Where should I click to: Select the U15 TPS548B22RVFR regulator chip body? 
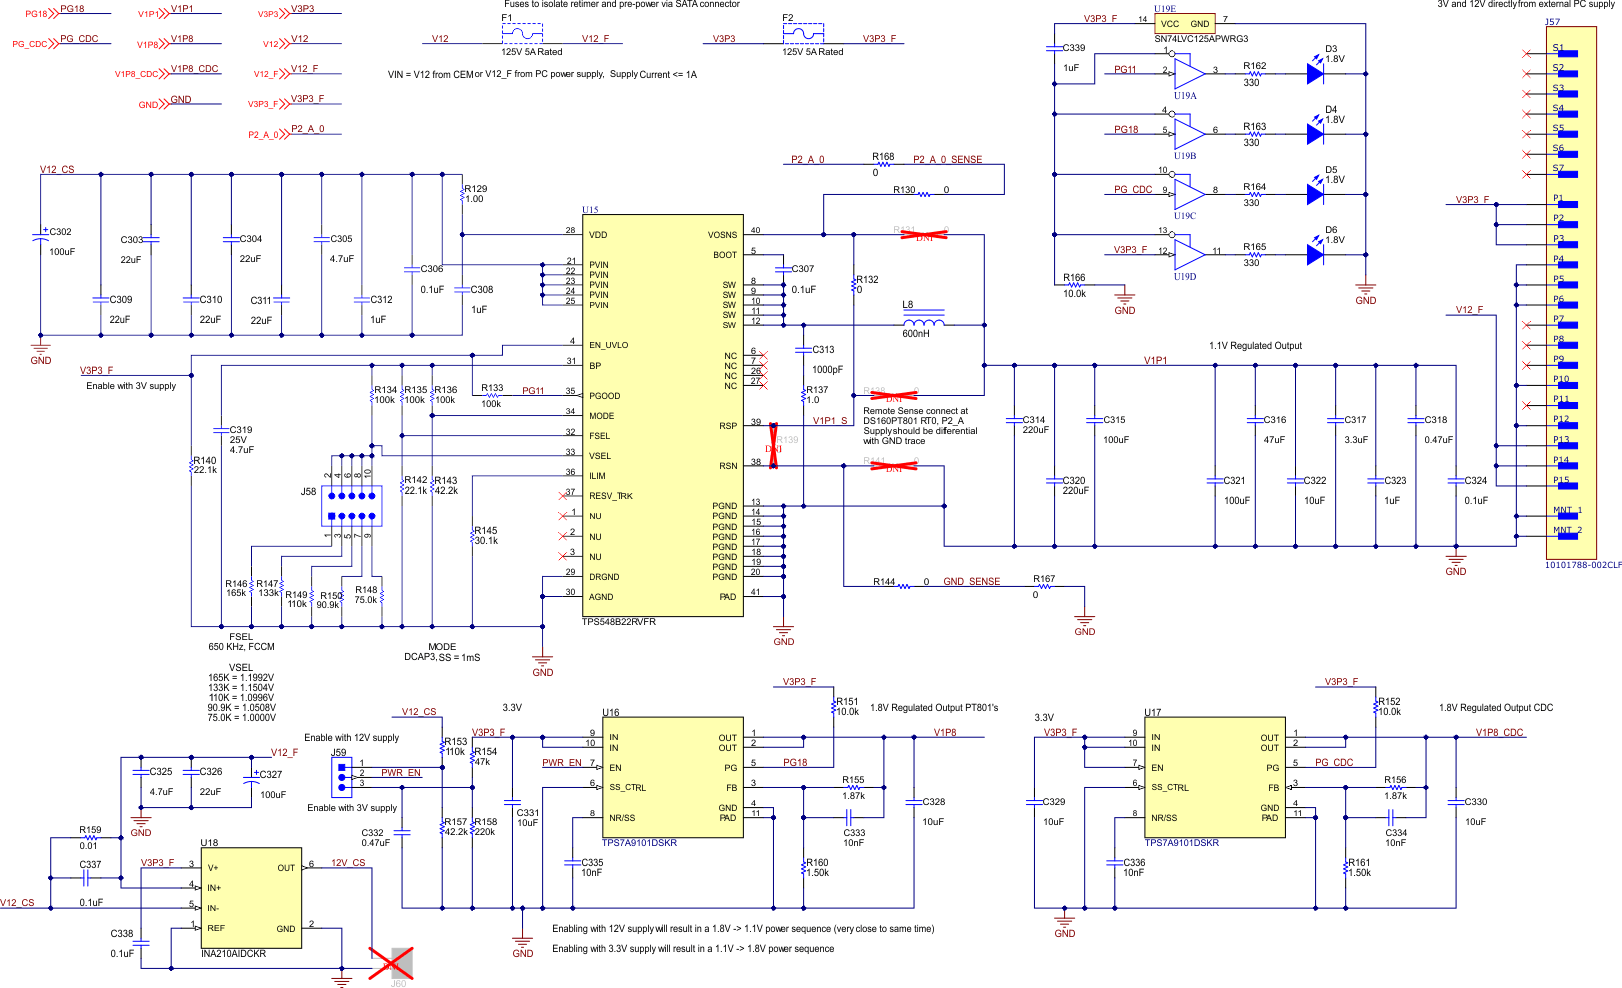click(x=662, y=415)
